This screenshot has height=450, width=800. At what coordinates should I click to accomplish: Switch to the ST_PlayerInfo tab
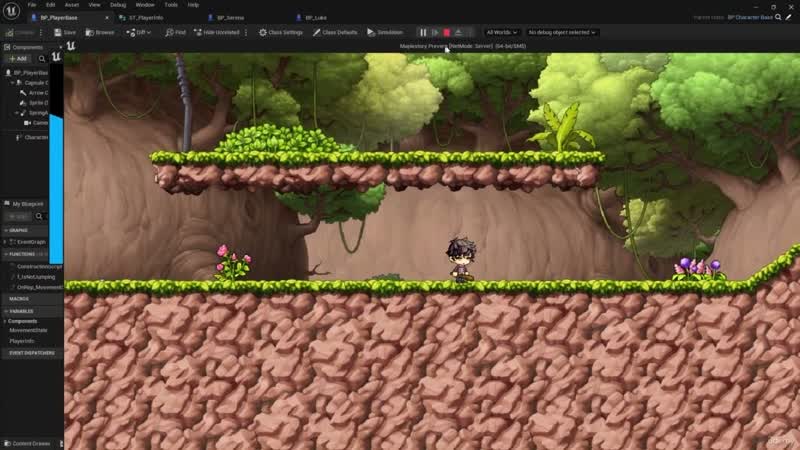point(146,17)
